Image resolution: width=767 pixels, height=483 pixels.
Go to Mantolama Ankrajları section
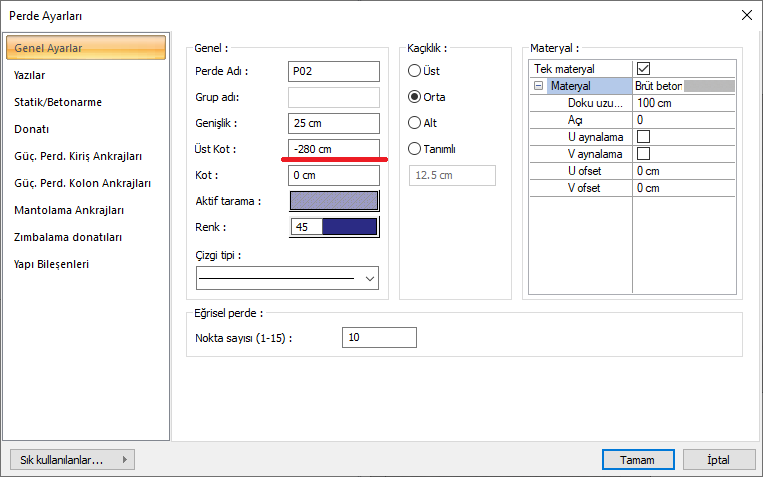click(x=68, y=210)
